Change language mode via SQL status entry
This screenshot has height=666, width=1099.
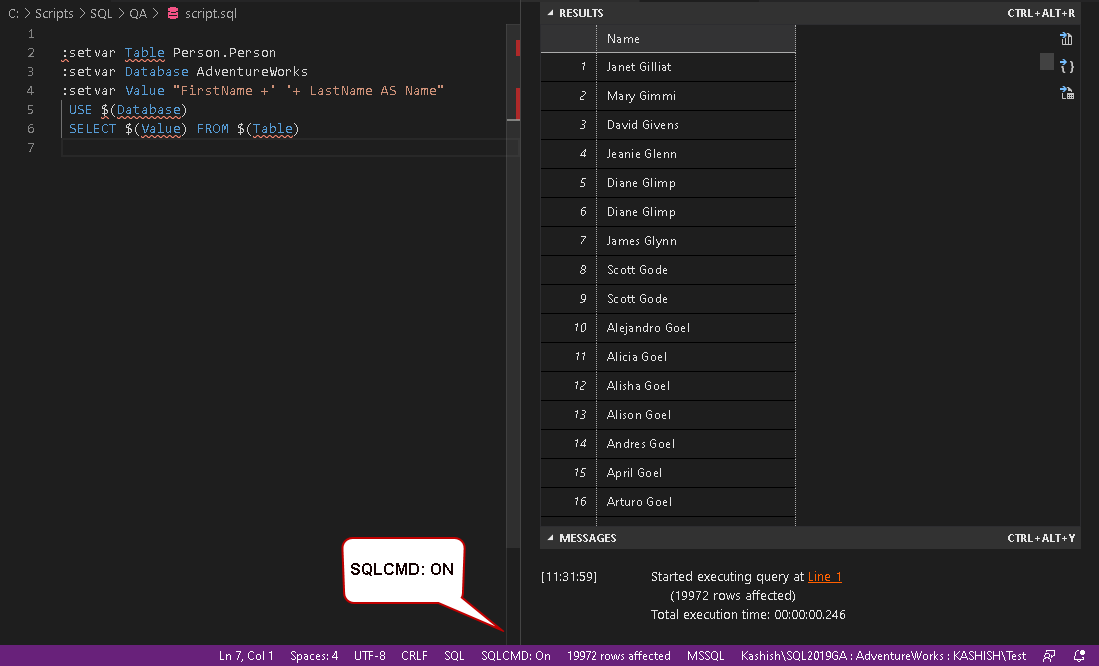[454, 655]
